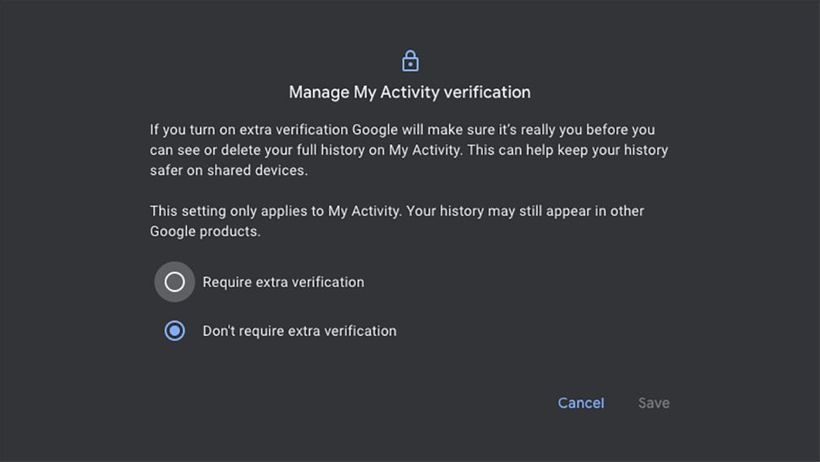Screen dimensions: 820x462
Task: Click the 'Require extra verification' label text
Action: pos(283,282)
